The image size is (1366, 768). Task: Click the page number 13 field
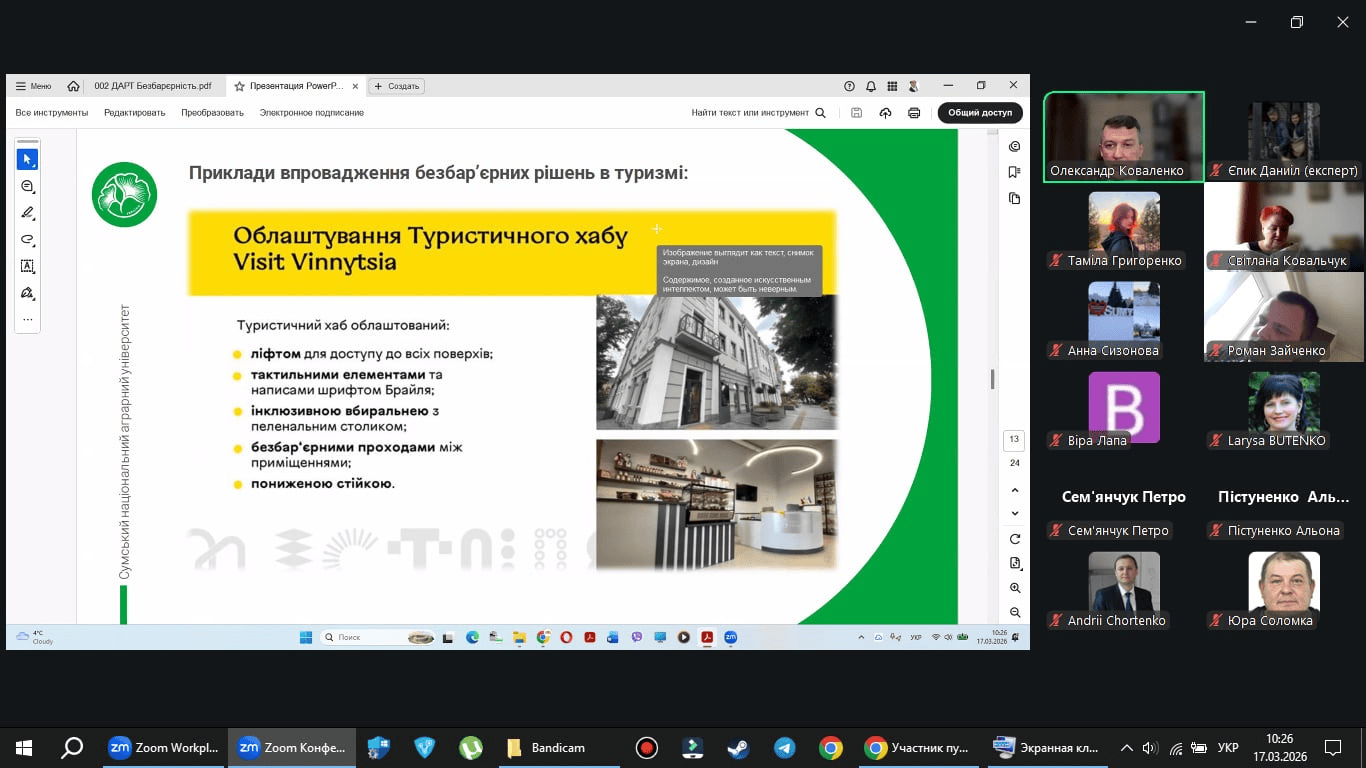coord(1014,440)
